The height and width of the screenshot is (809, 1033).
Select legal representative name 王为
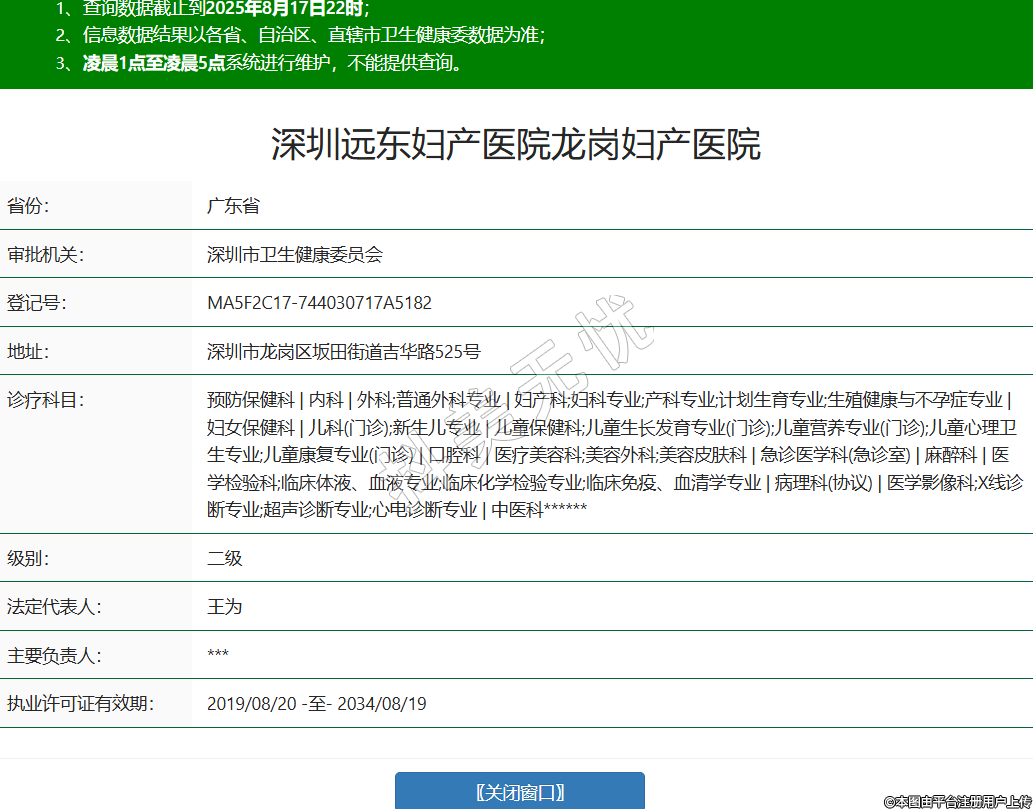click(x=224, y=606)
